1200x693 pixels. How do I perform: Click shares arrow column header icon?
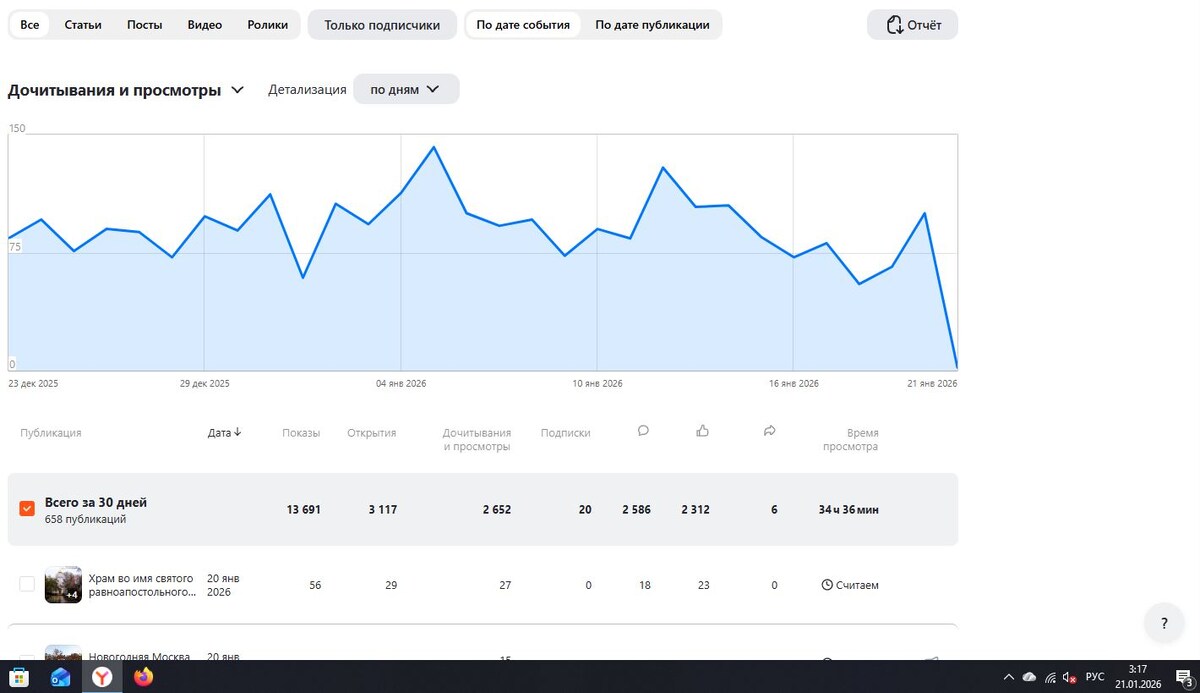coord(770,431)
